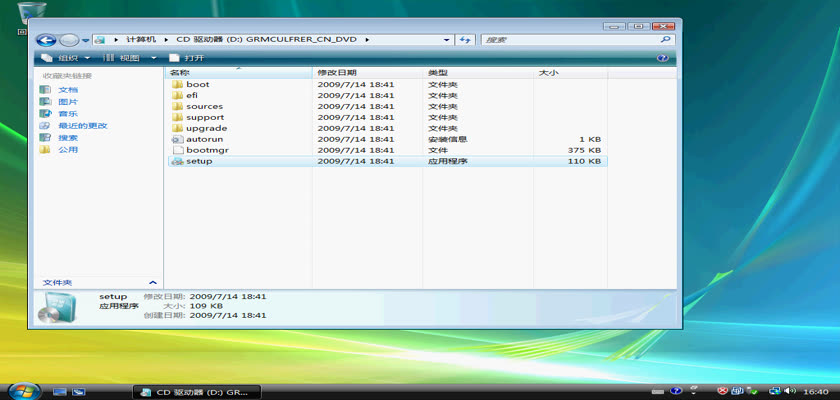The image size is (840, 400).
Task: Open the boot folder
Action: (197, 84)
